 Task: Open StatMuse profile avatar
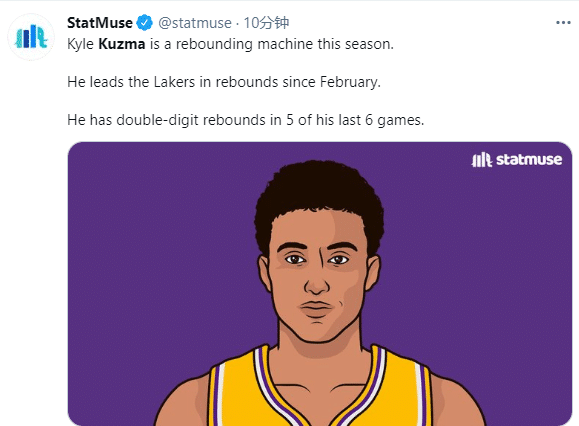tap(31, 37)
